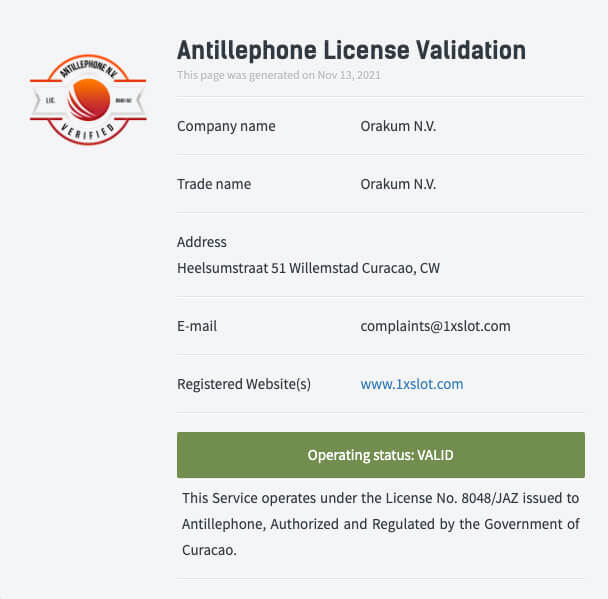The width and height of the screenshot is (608, 599).
Task: Click the complaints@1xslot.com email address
Action: point(435,326)
